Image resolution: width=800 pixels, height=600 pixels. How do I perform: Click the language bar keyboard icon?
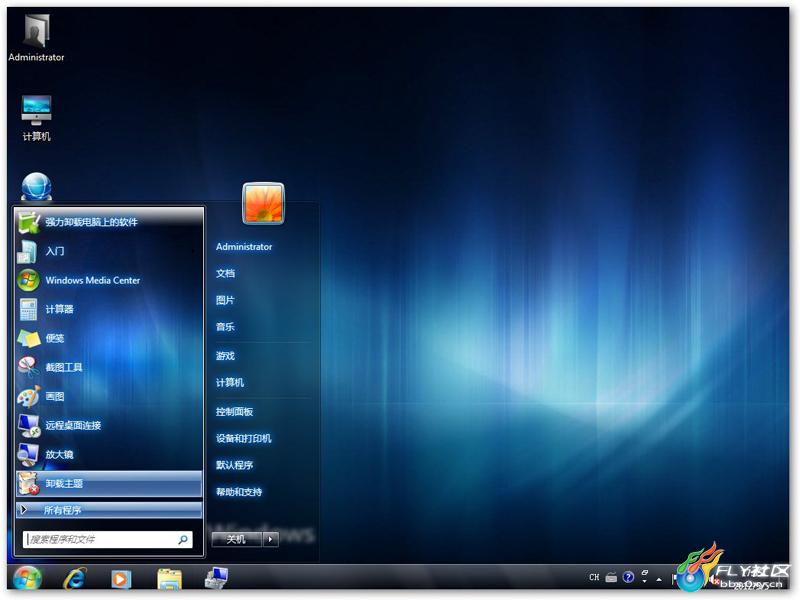(x=611, y=578)
